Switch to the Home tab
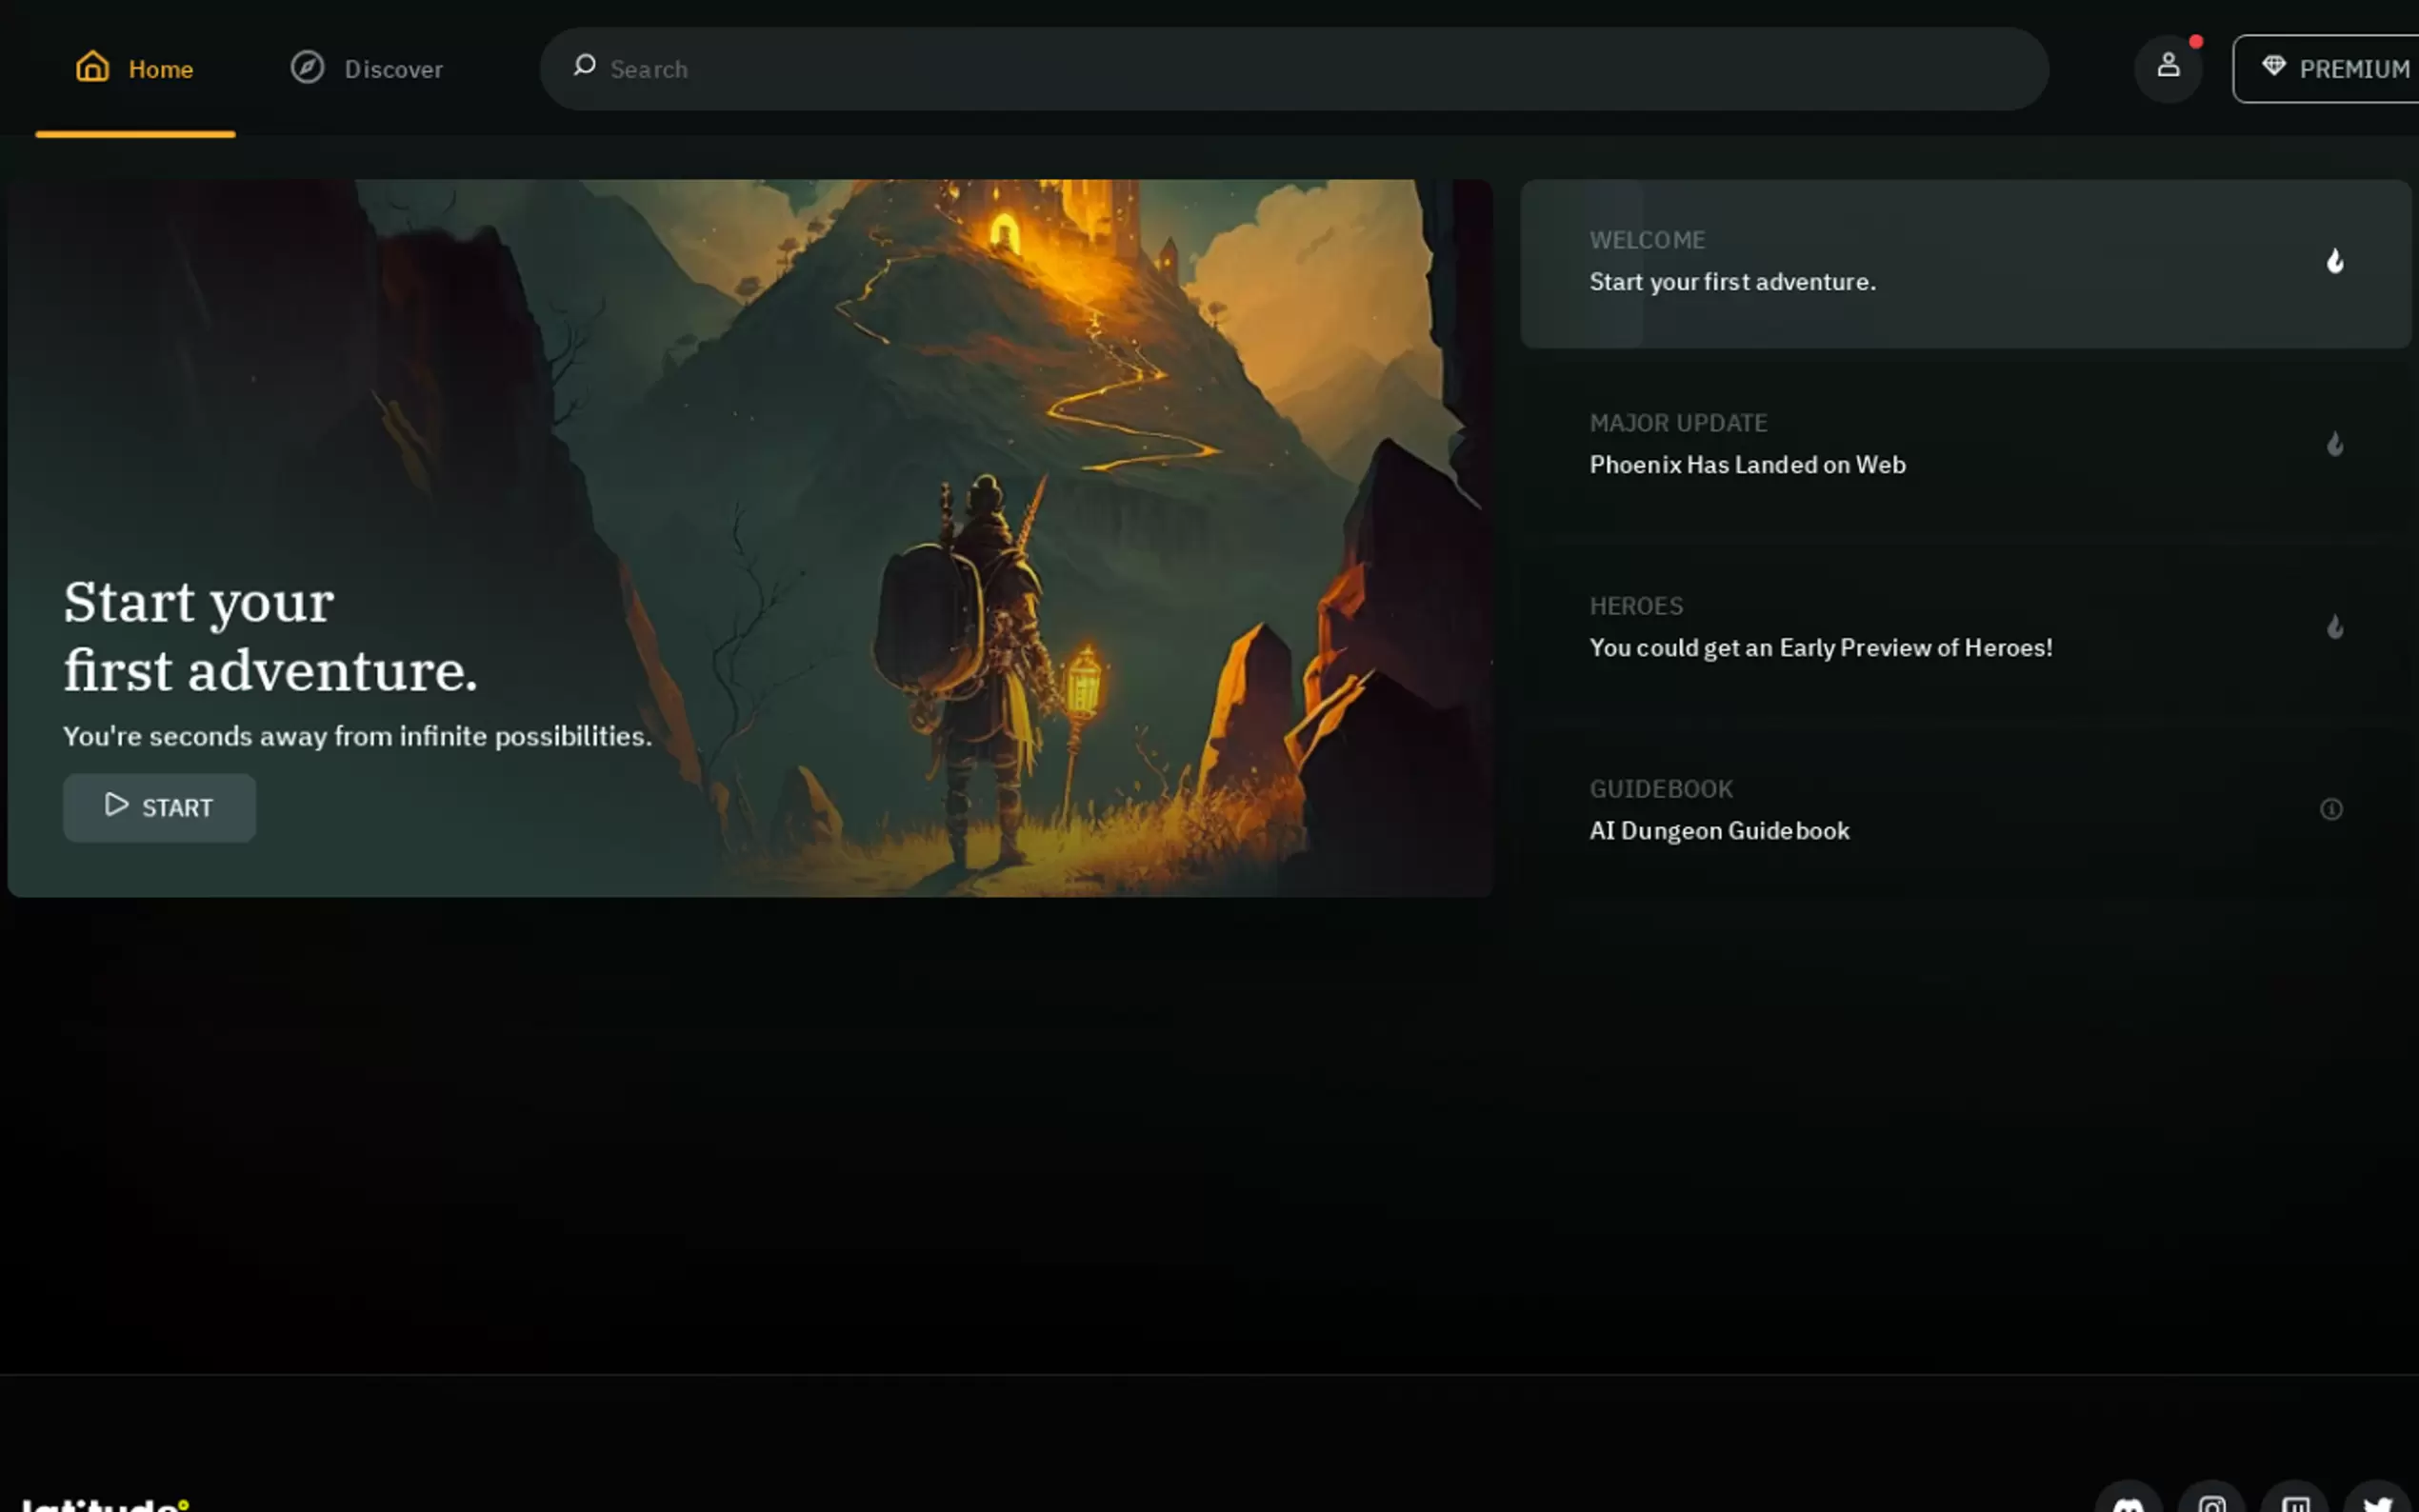Image resolution: width=2419 pixels, height=1512 pixels. click(160, 69)
